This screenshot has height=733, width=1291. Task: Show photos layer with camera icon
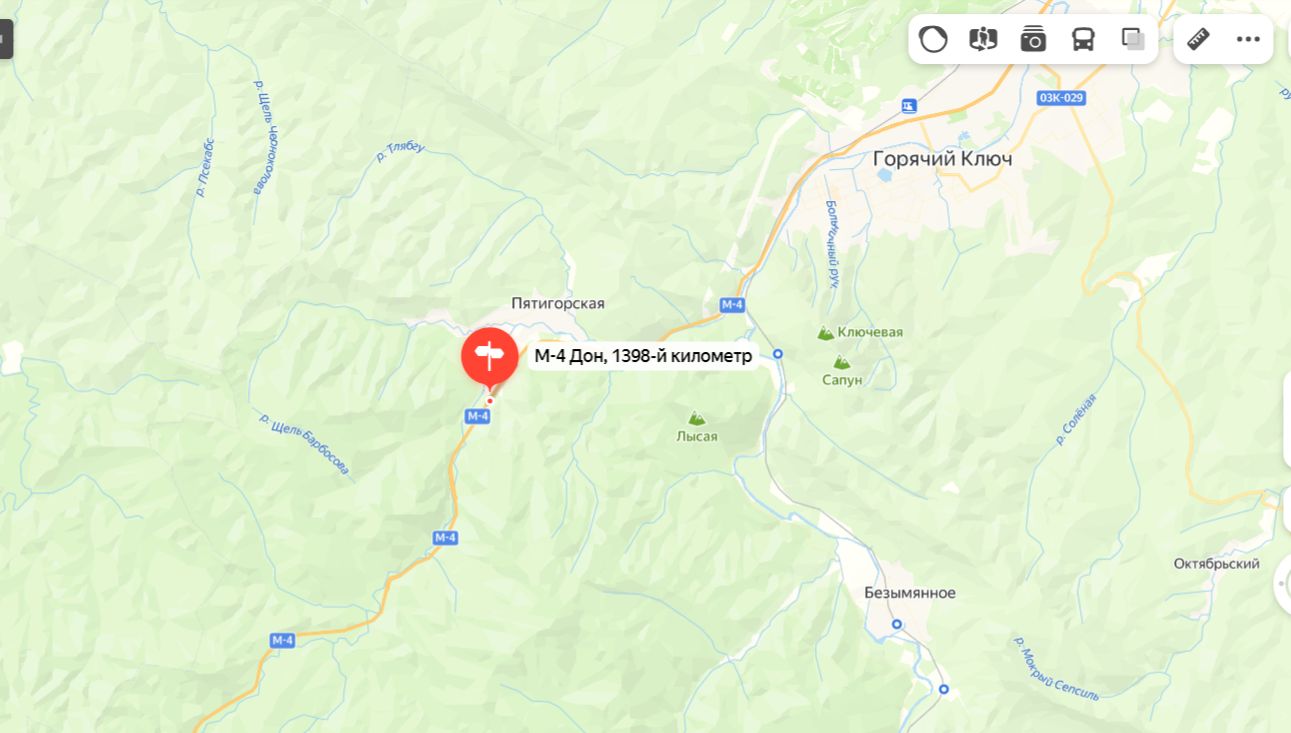coord(1033,39)
